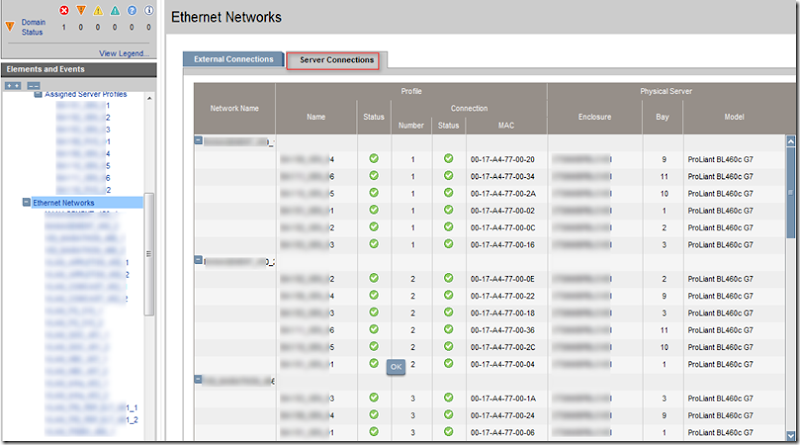Click the orange Domain Status shield icon

click(10, 26)
